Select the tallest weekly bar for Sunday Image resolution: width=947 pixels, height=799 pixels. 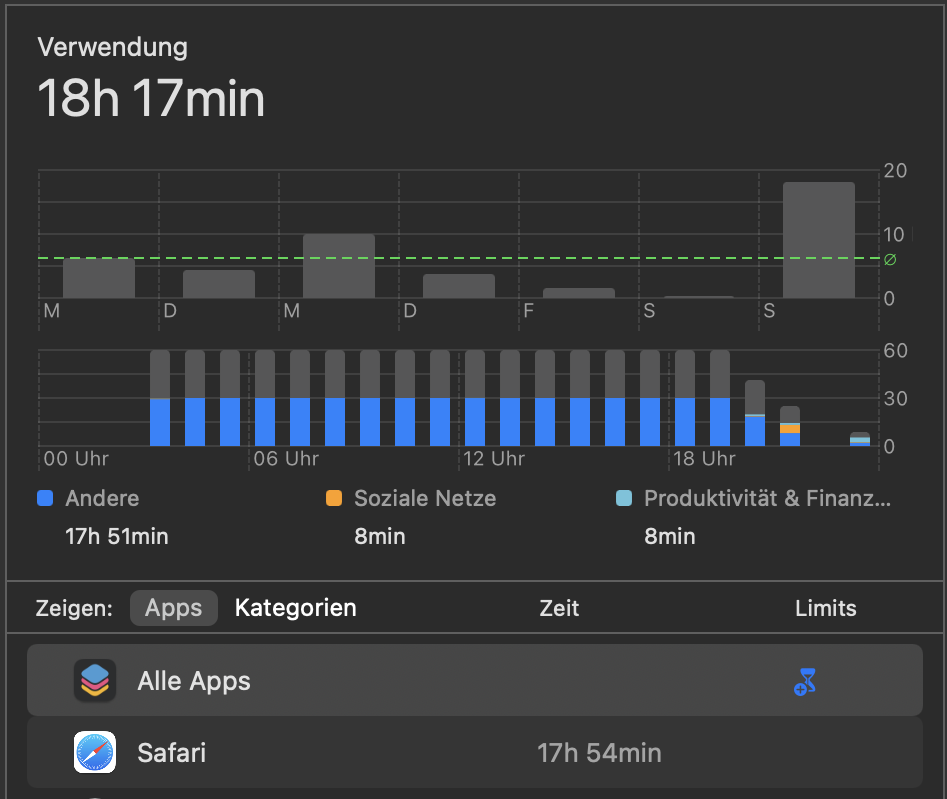pos(818,240)
